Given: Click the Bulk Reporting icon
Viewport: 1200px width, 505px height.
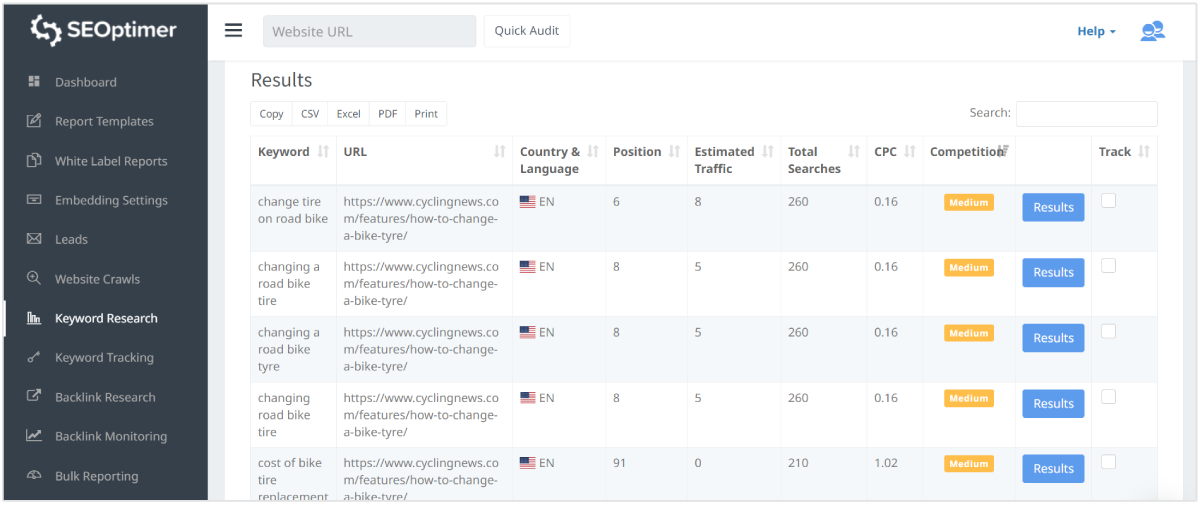Looking at the screenshot, I should [x=34, y=476].
